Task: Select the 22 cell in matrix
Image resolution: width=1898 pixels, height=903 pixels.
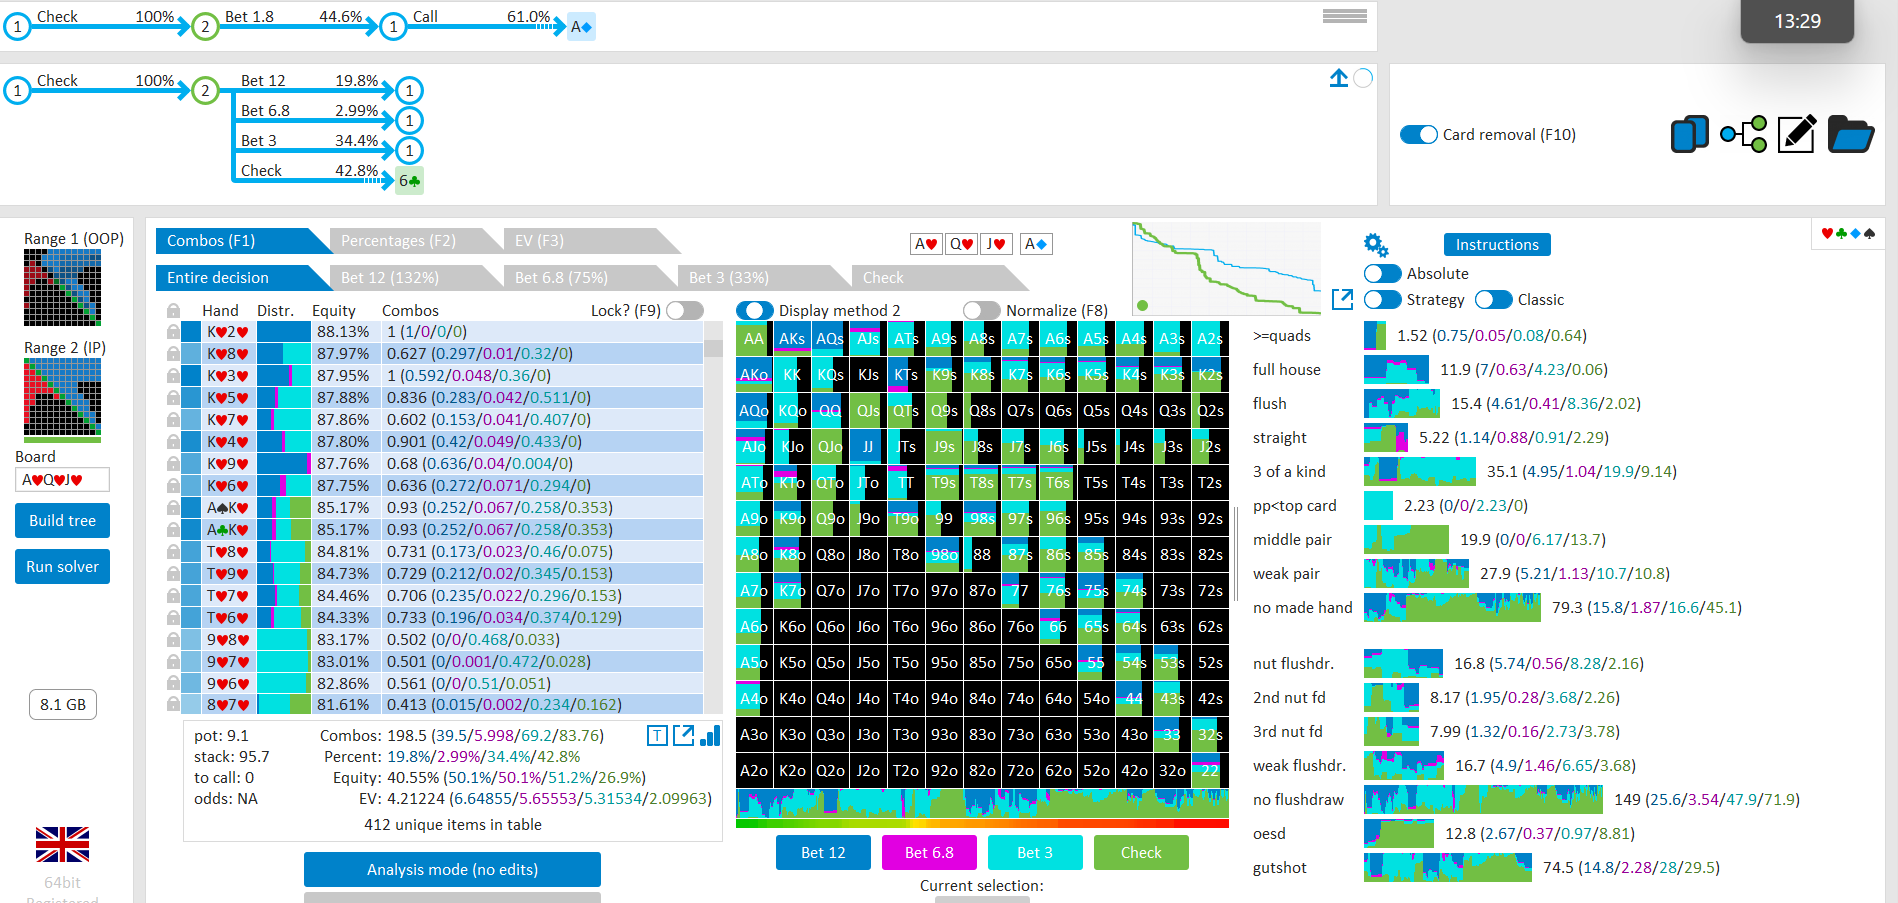Action: click(x=1210, y=771)
